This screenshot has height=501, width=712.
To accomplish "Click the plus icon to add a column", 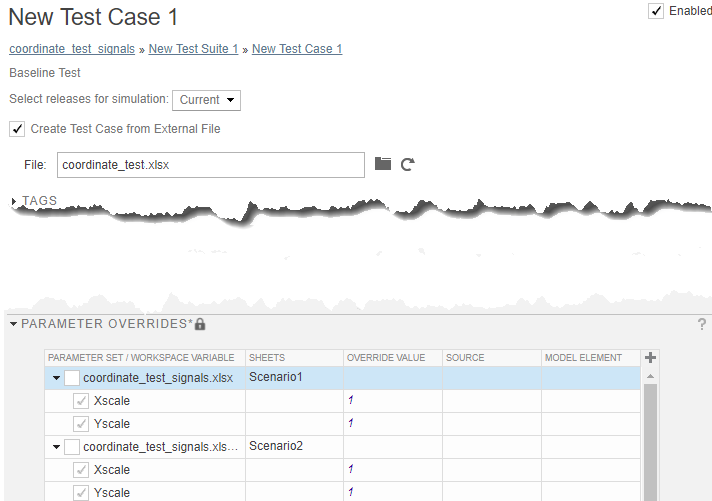I will [x=650, y=357].
